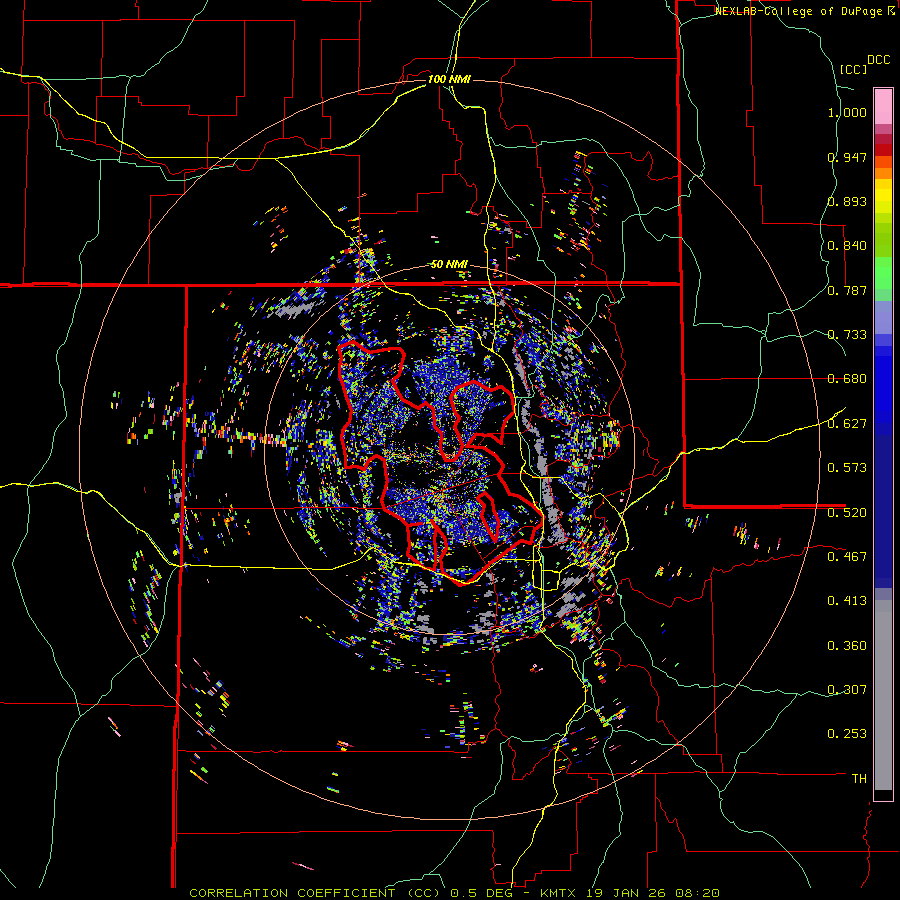The image size is (900, 900).
Task: Select the 1.000 scale value
Action: pyautogui.click(x=847, y=112)
